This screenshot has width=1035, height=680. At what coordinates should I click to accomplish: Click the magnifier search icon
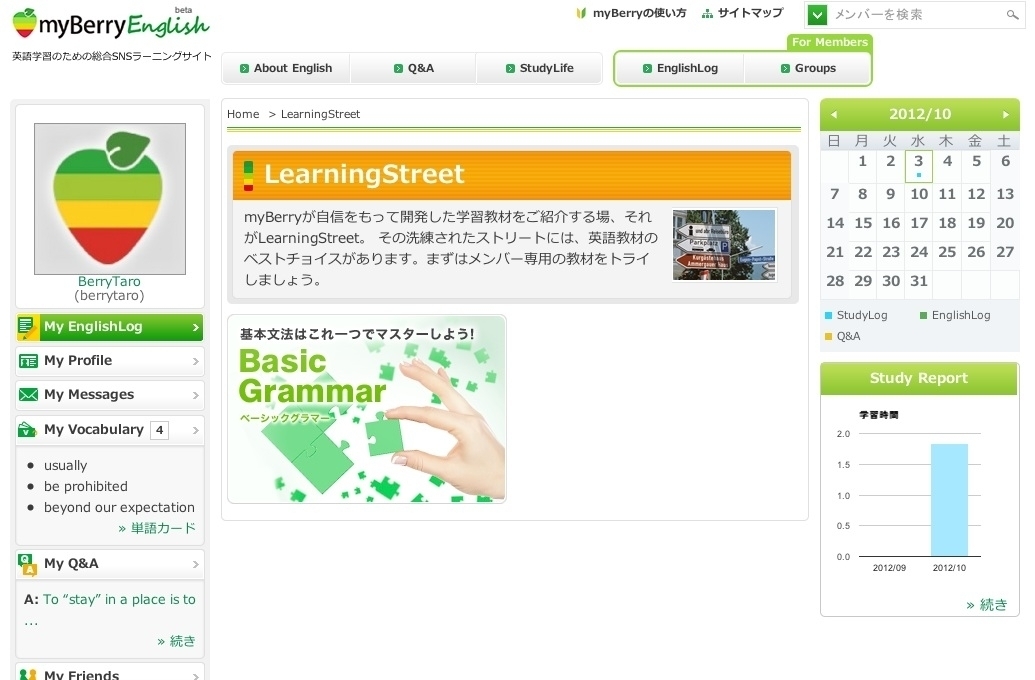pos(1012,15)
